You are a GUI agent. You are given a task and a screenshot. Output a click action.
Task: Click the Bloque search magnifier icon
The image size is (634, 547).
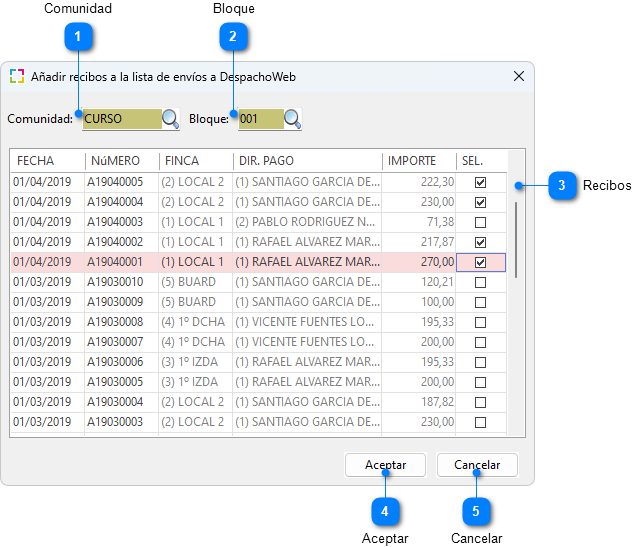tap(293, 119)
